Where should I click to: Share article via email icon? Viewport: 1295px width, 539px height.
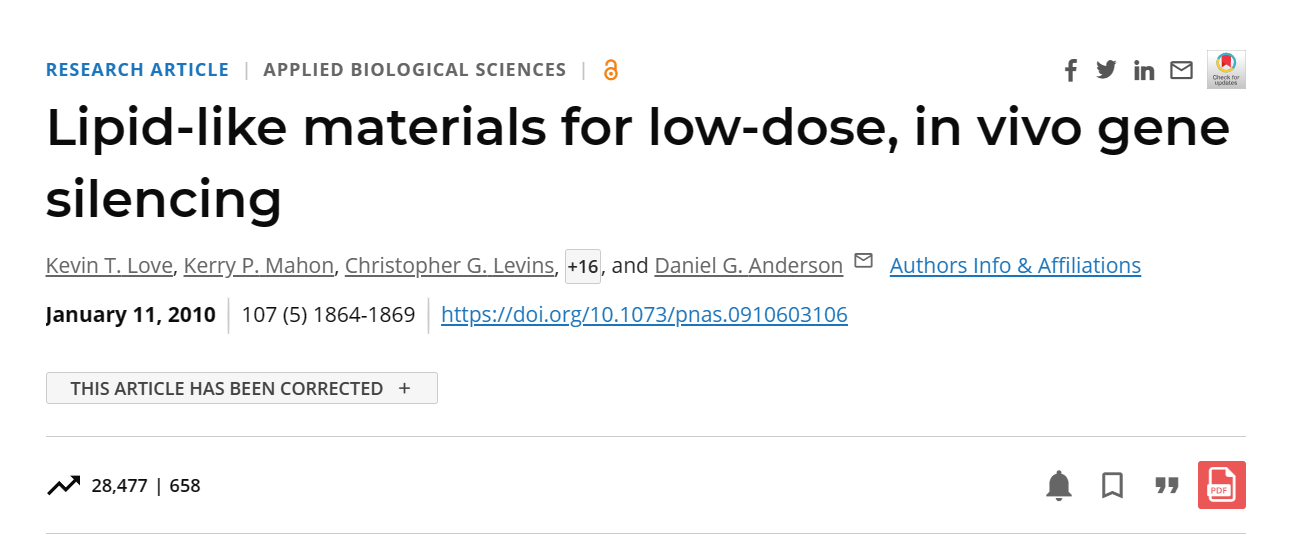point(1182,70)
